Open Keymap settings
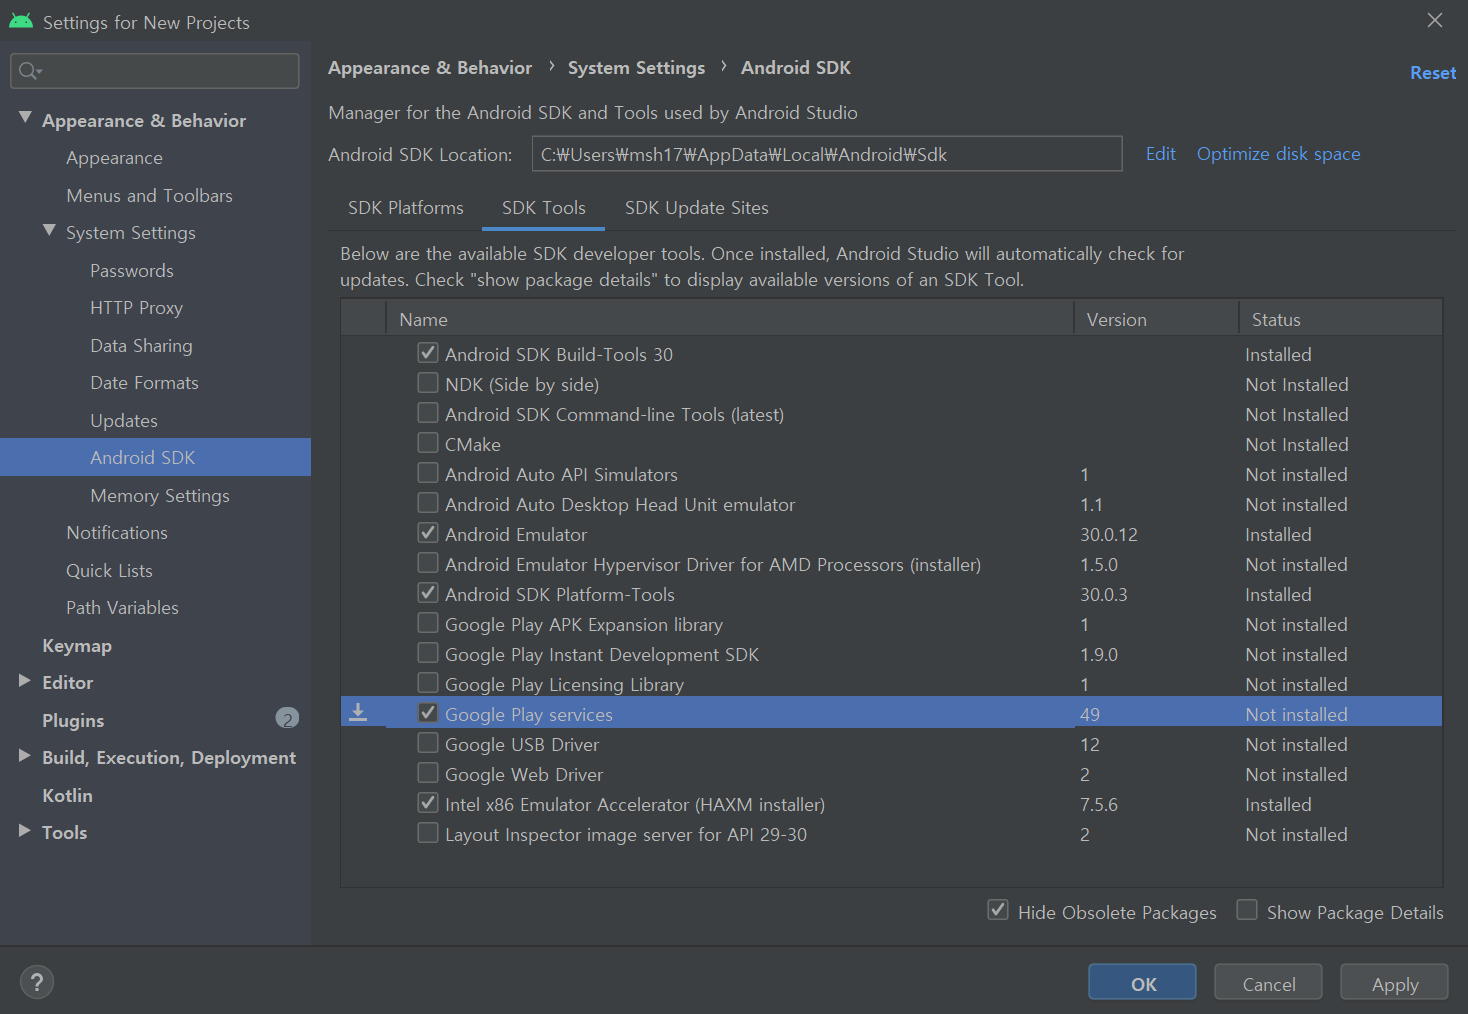The width and height of the screenshot is (1468, 1014). click(77, 646)
